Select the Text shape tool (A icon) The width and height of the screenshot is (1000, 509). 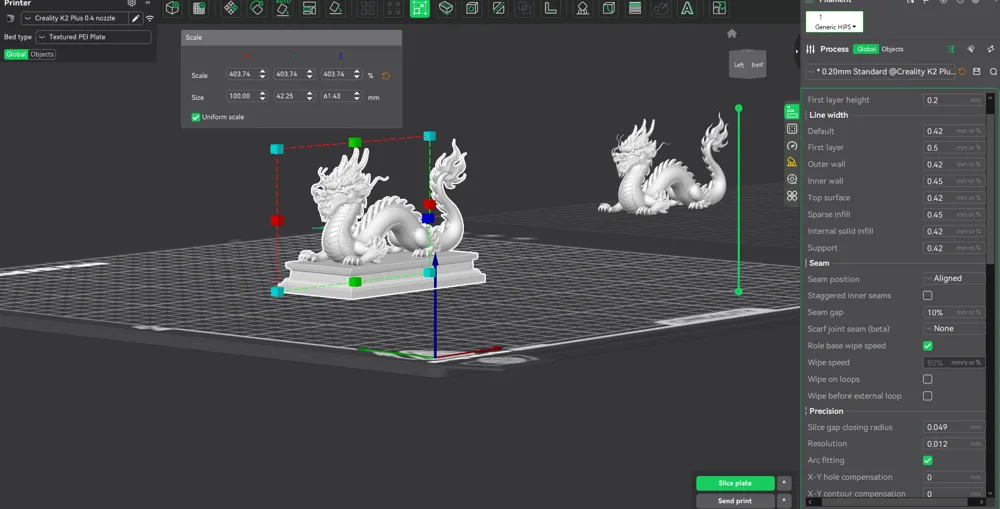pos(687,8)
